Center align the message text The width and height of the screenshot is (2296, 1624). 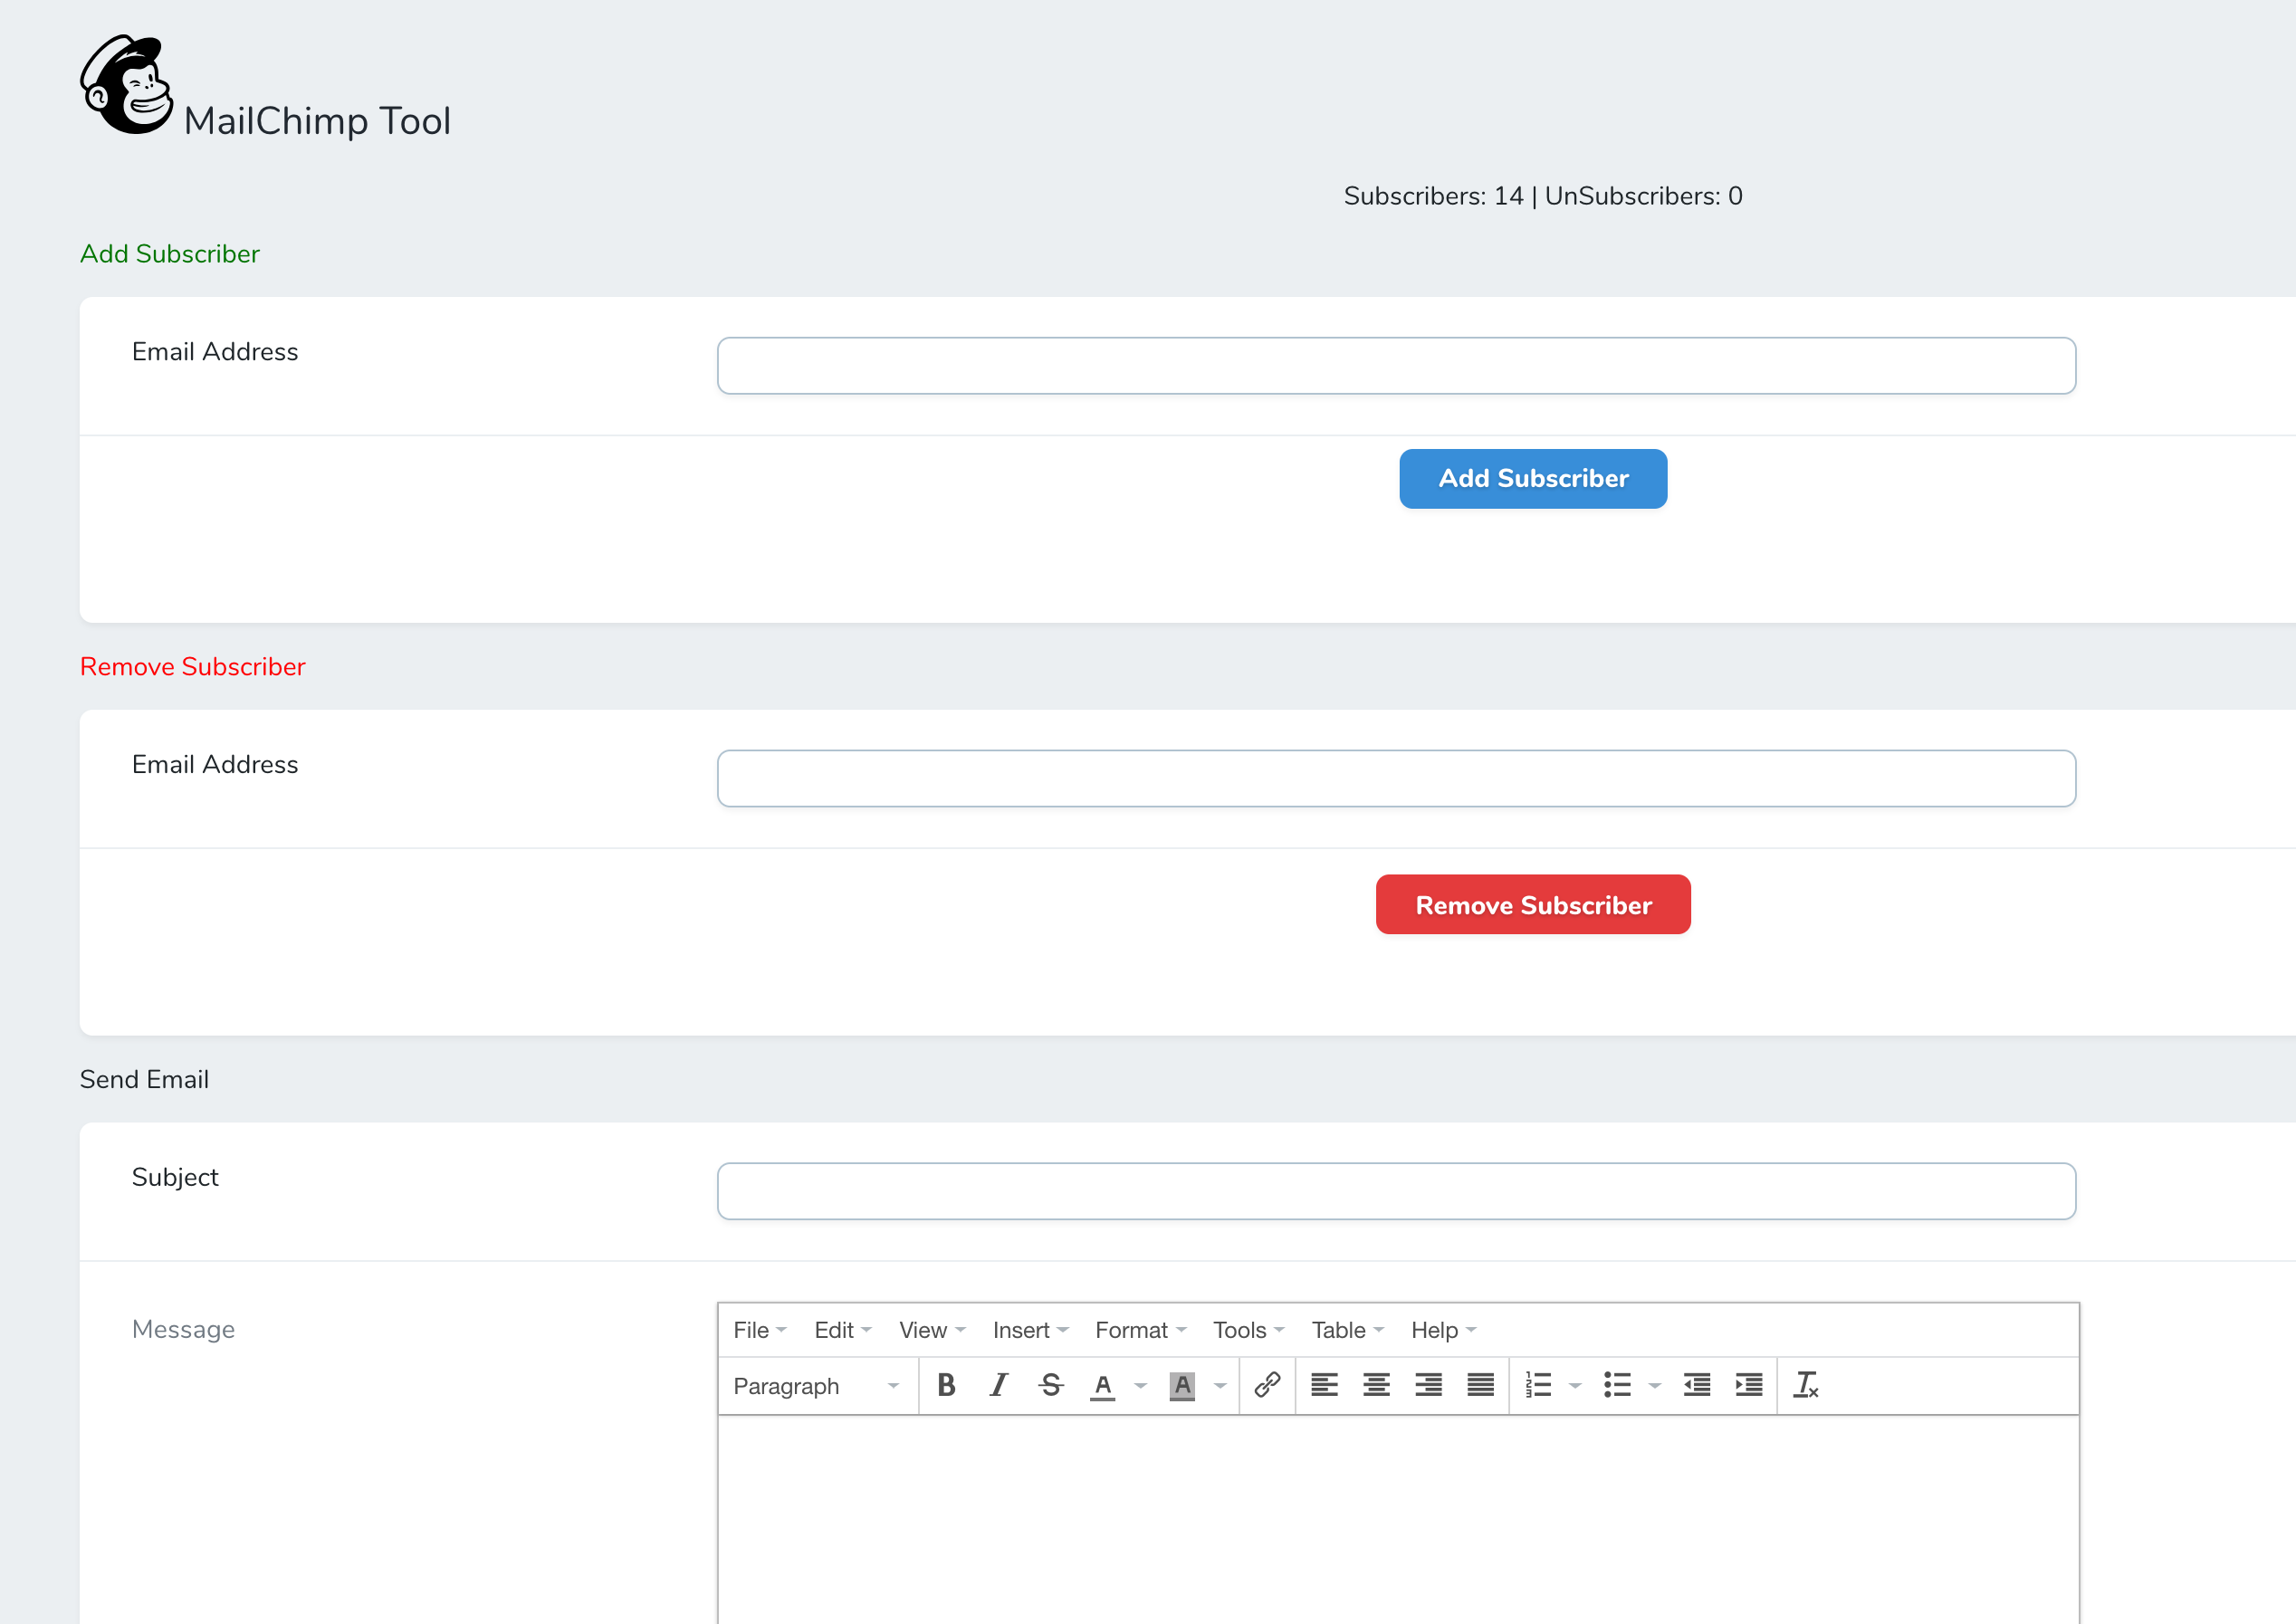click(x=1376, y=1385)
